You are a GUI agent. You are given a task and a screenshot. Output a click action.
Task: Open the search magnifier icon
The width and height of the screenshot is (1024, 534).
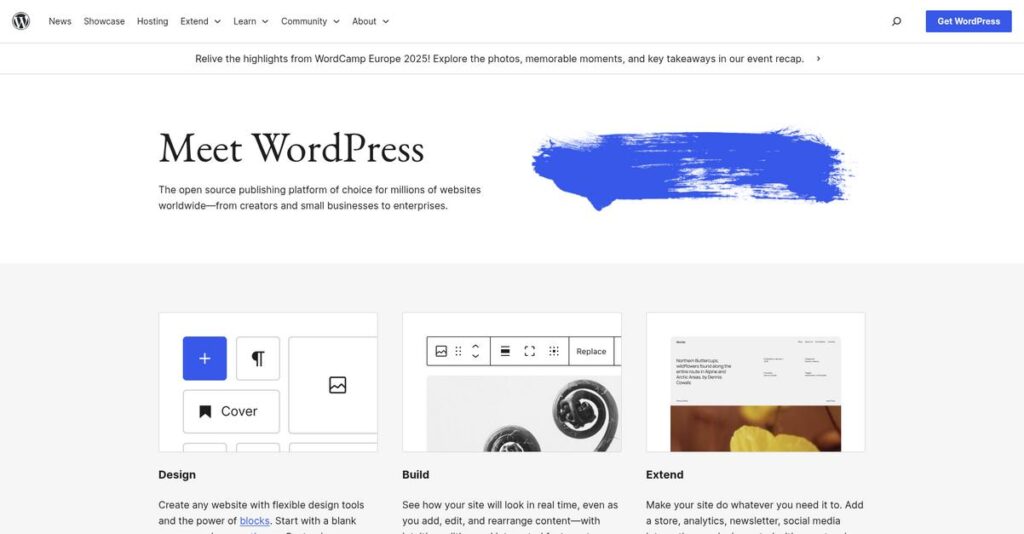coord(896,21)
